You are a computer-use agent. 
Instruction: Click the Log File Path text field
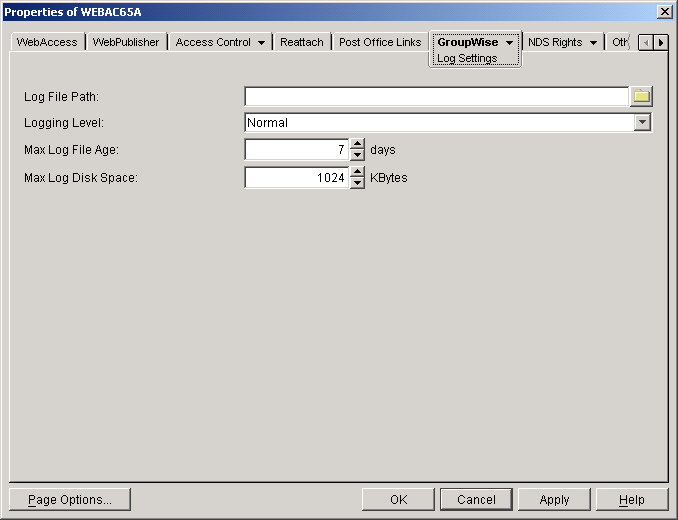click(x=435, y=96)
